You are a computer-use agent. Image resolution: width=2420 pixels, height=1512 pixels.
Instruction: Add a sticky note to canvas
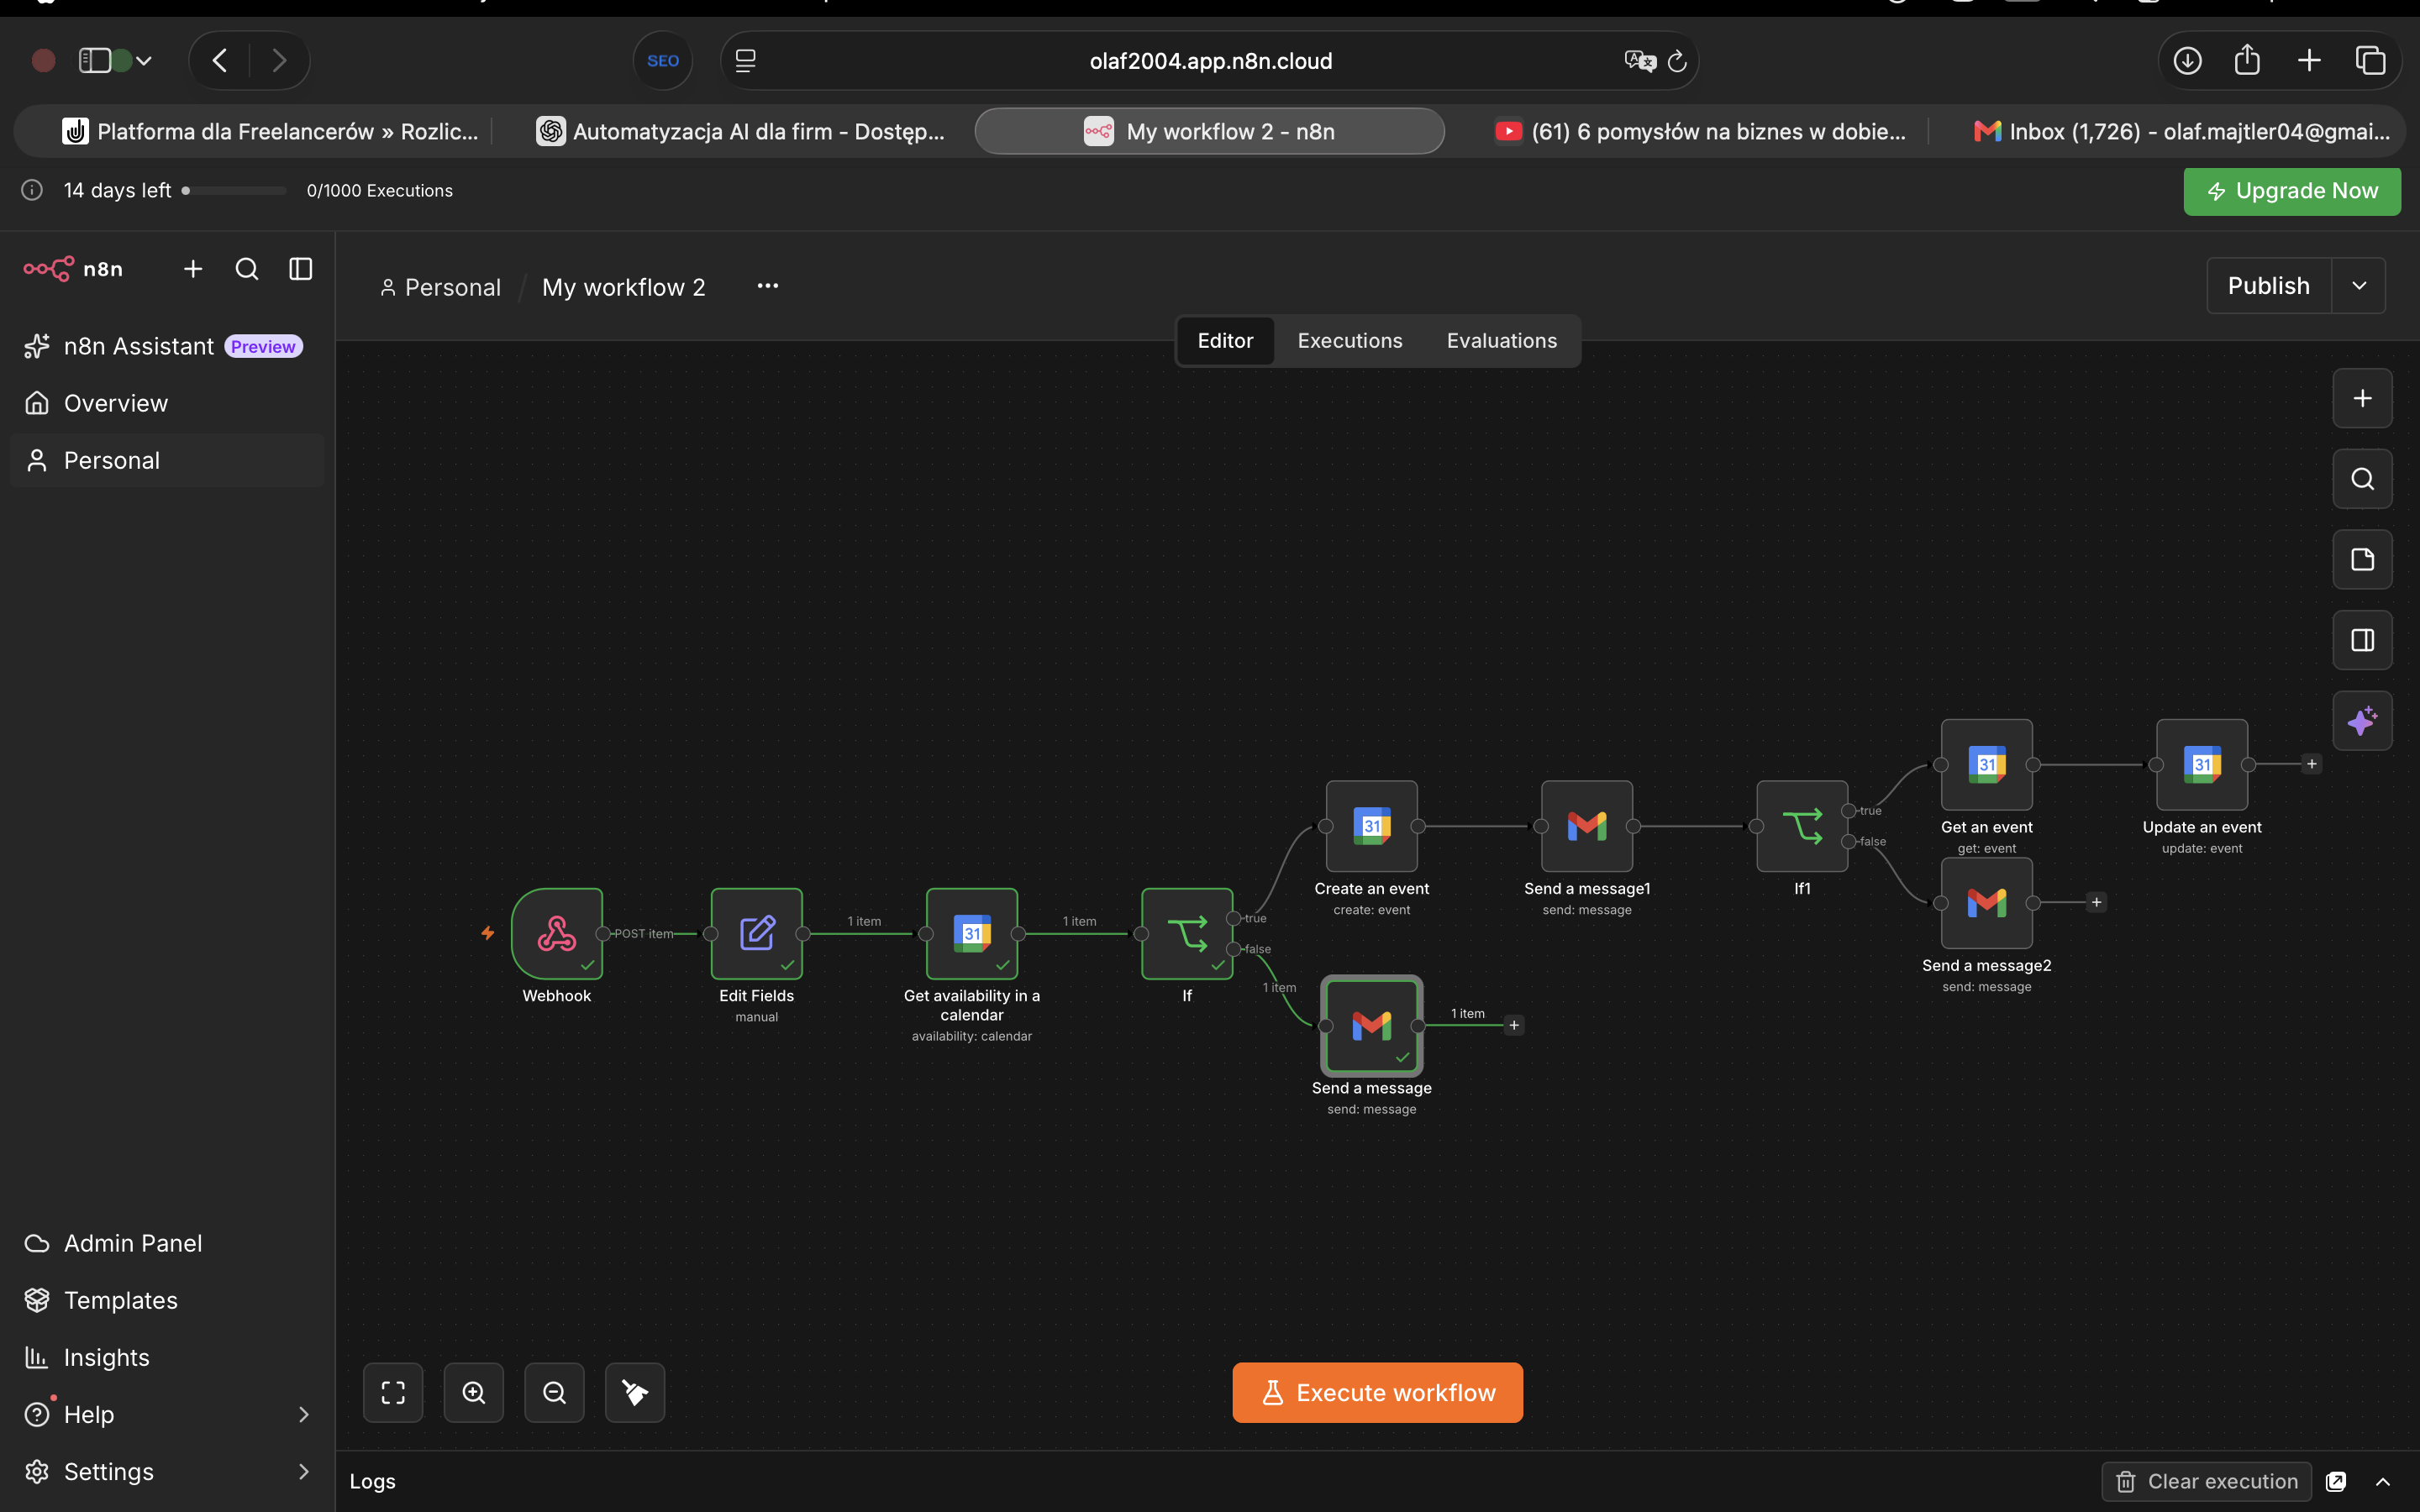coord(2362,559)
